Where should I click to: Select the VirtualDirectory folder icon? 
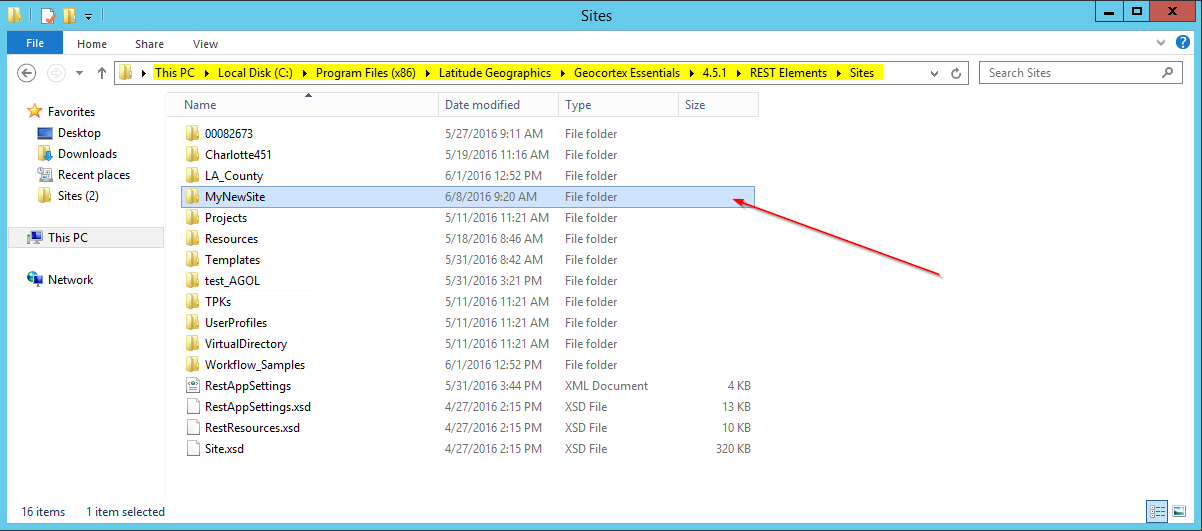tap(193, 344)
